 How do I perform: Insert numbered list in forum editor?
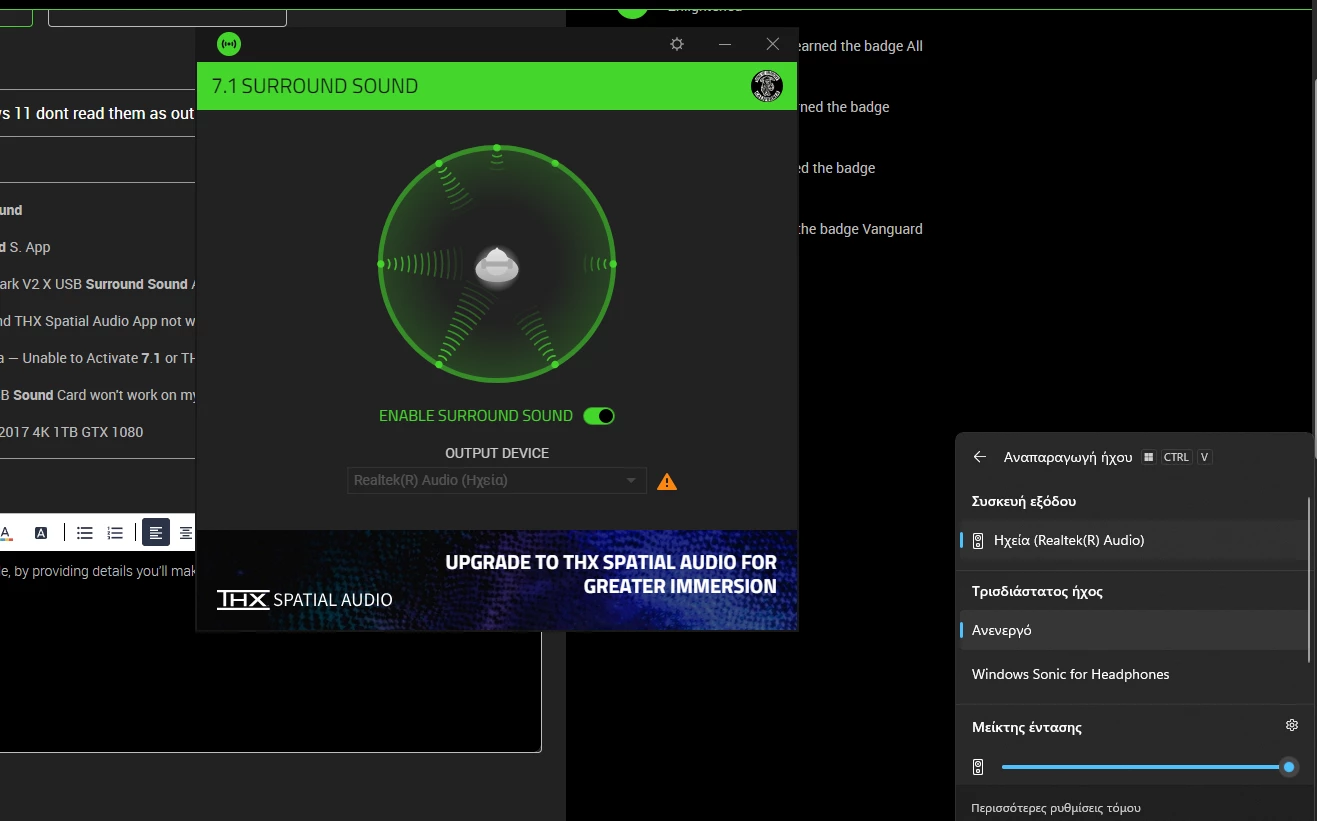tap(115, 533)
